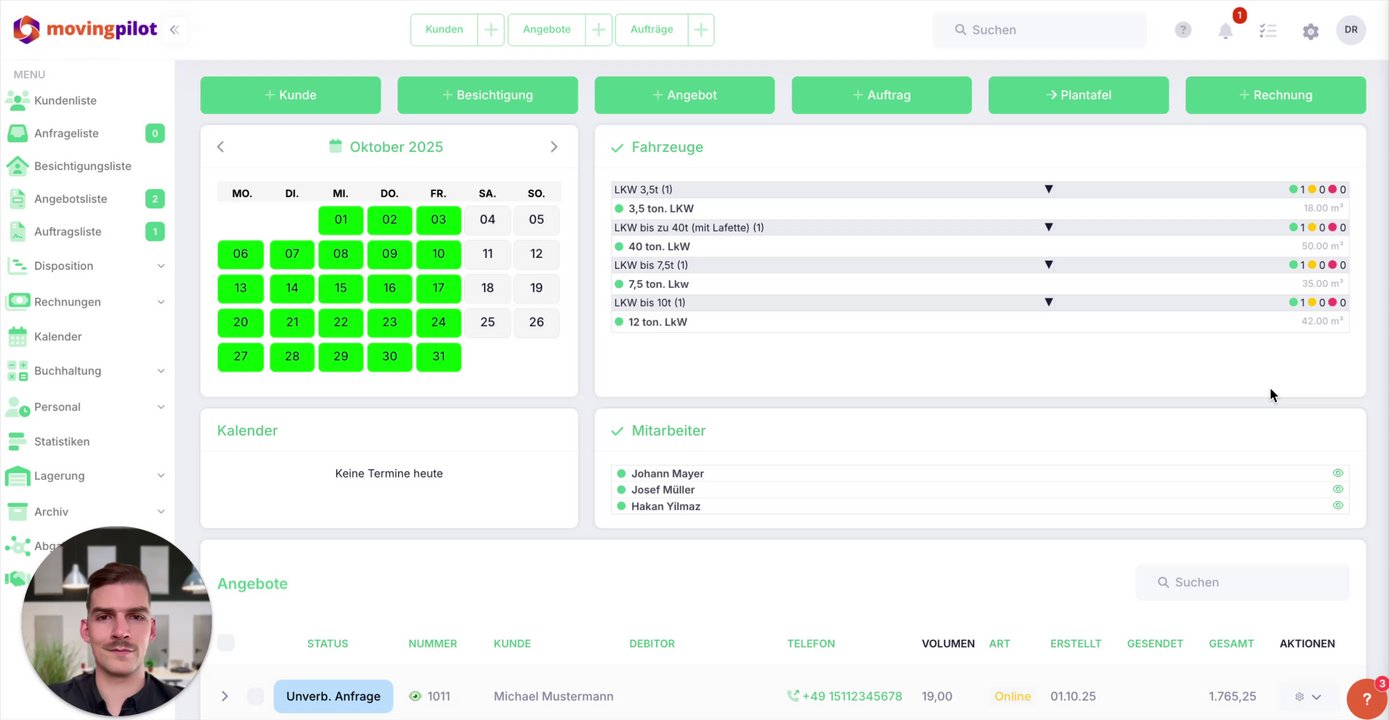Viewport: 1389px width, 720px height.
Task: Open the actions dropdown for offer 1011
Action: (1309, 697)
